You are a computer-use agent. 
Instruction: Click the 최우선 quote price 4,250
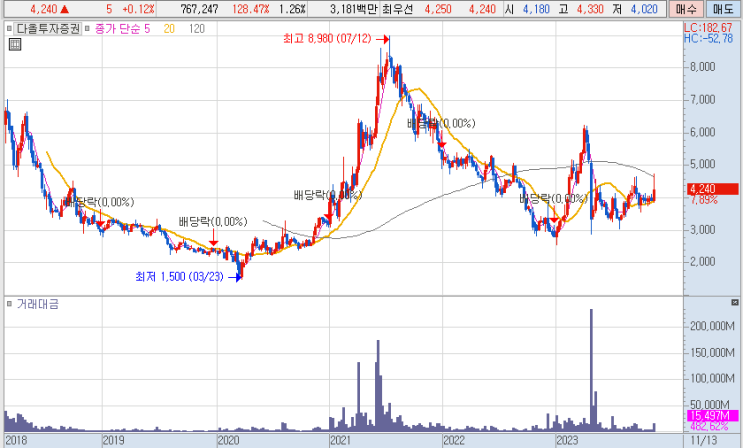point(438,9)
